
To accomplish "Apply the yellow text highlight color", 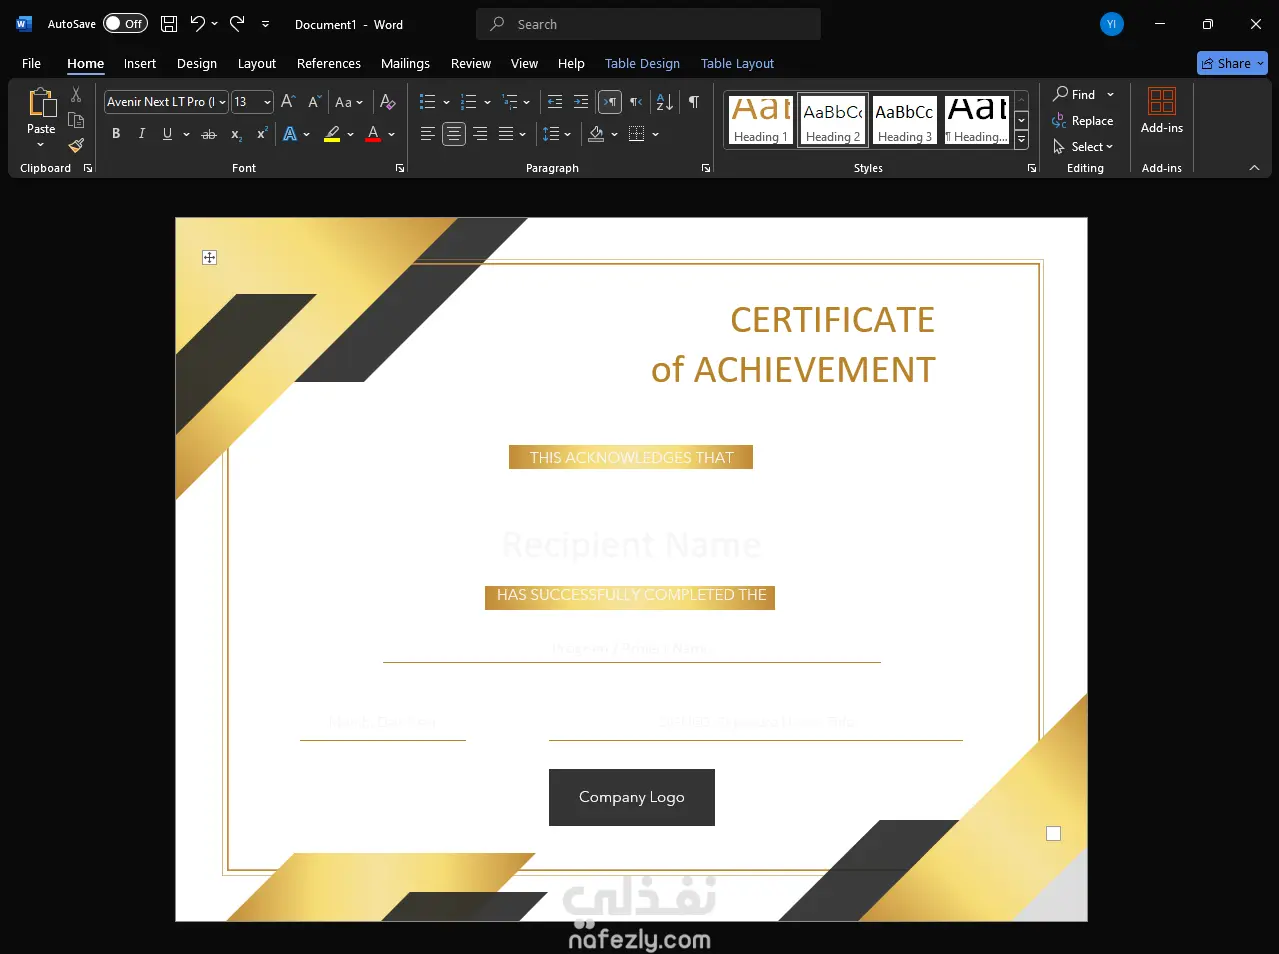I will point(332,134).
